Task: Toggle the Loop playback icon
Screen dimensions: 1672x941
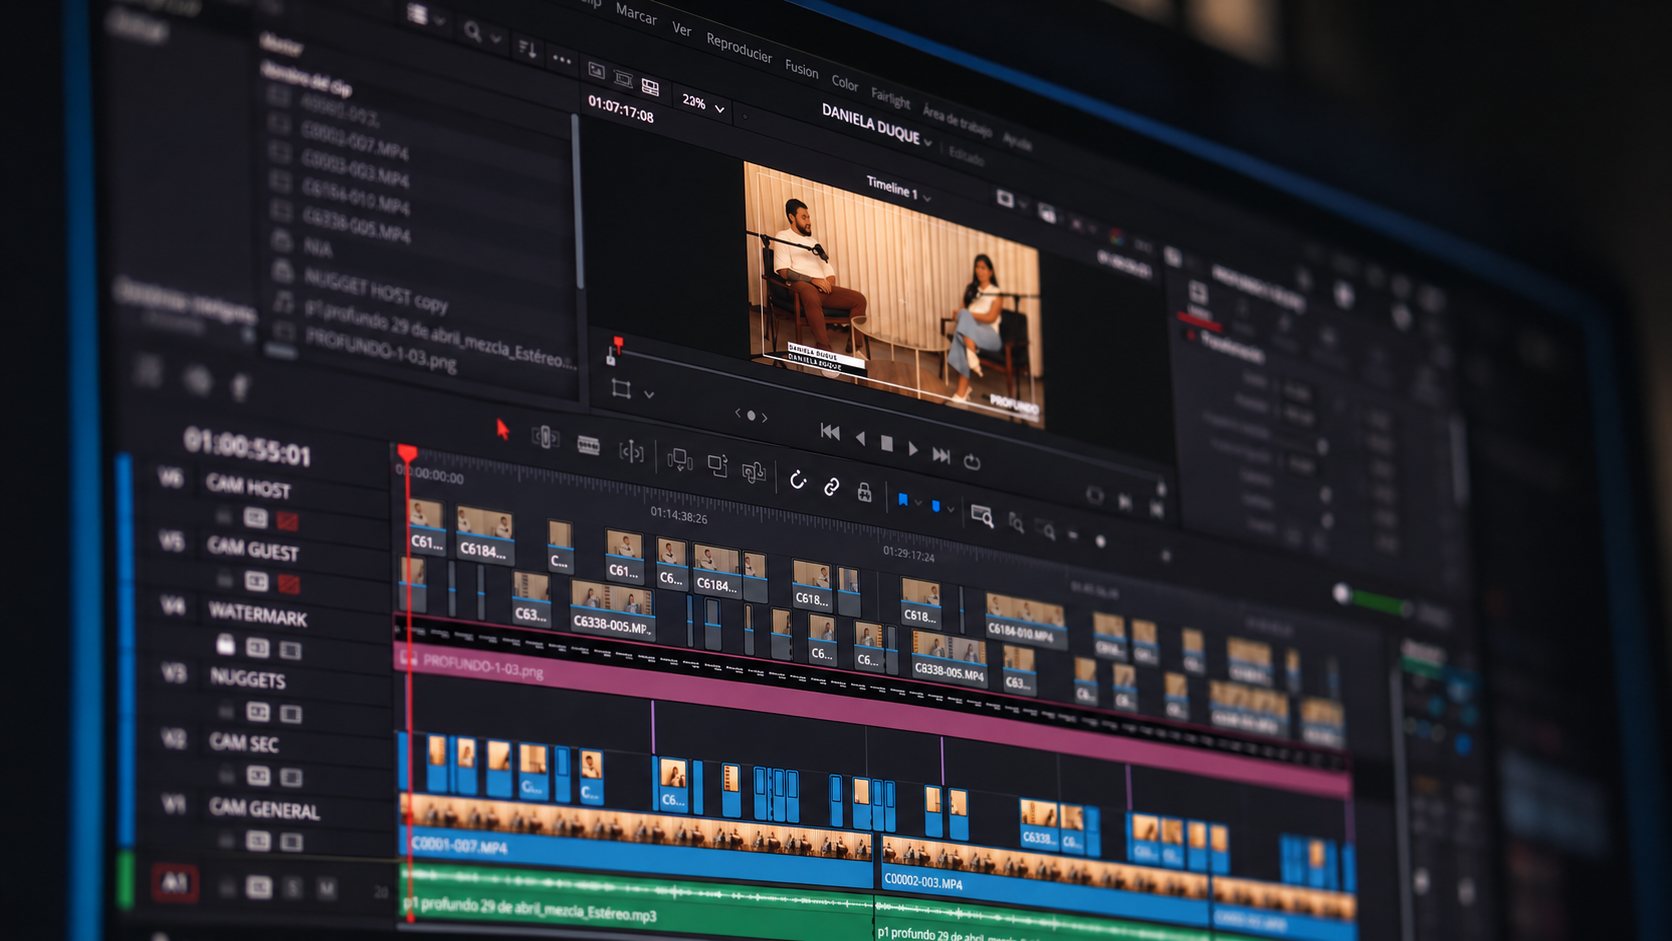Action: tap(971, 461)
